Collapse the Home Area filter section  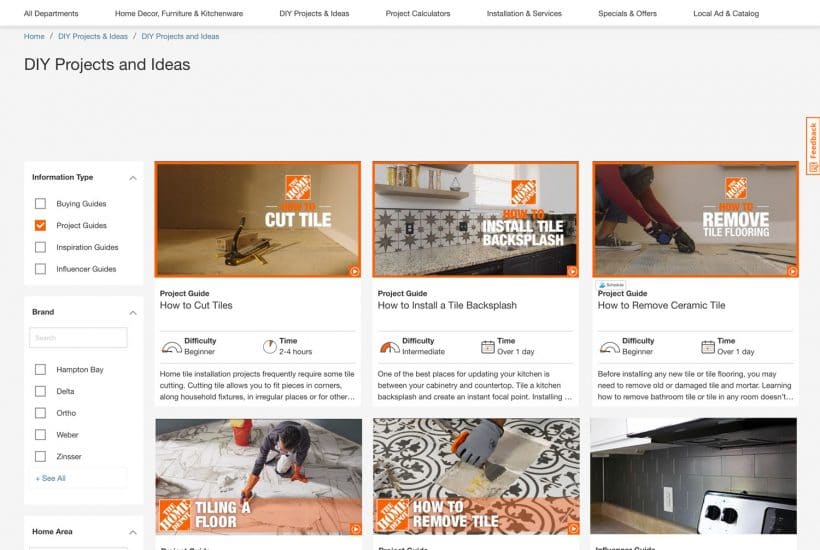(133, 532)
